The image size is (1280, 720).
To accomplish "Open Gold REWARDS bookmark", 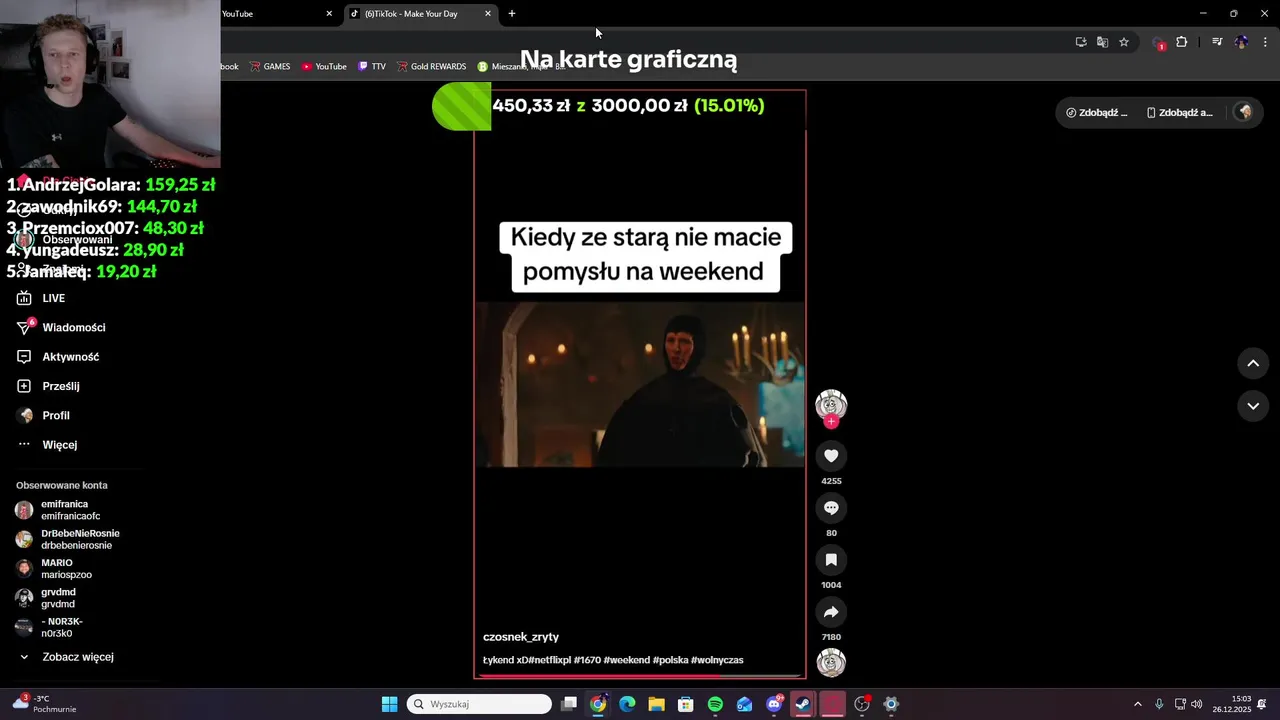I will click(x=431, y=67).
